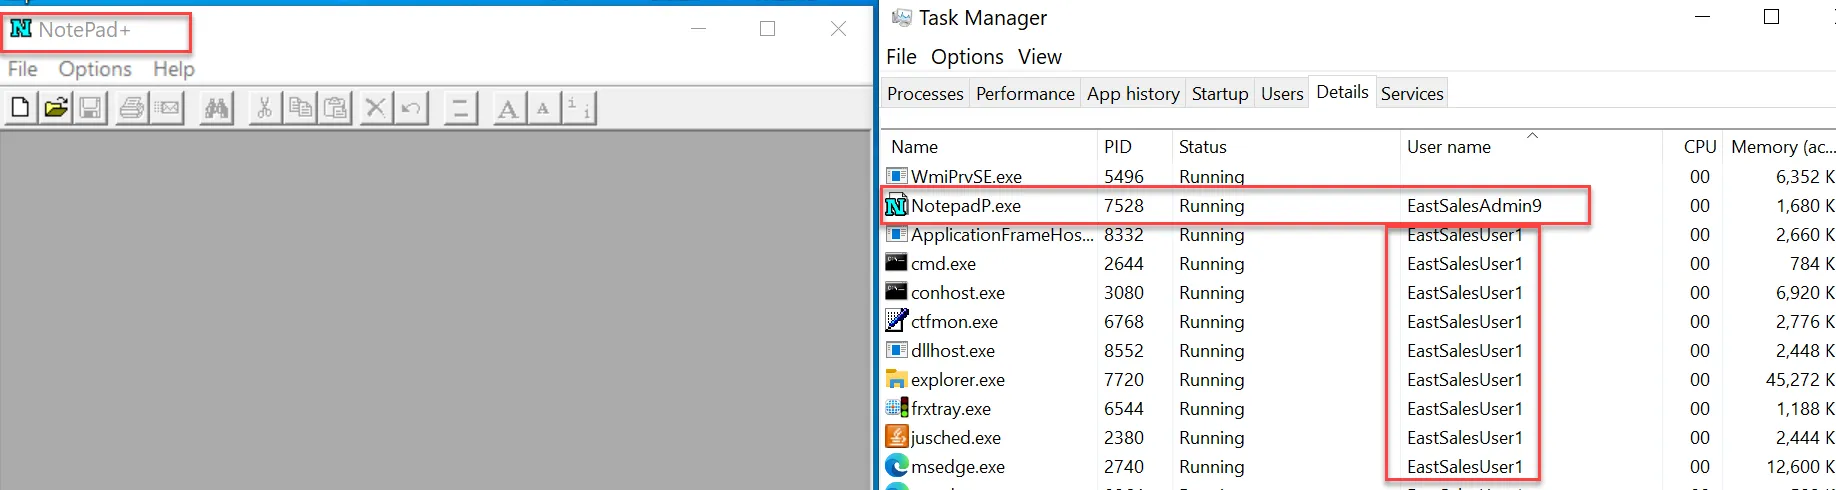
Task: Switch to the Processes tab
Action: 925,93
